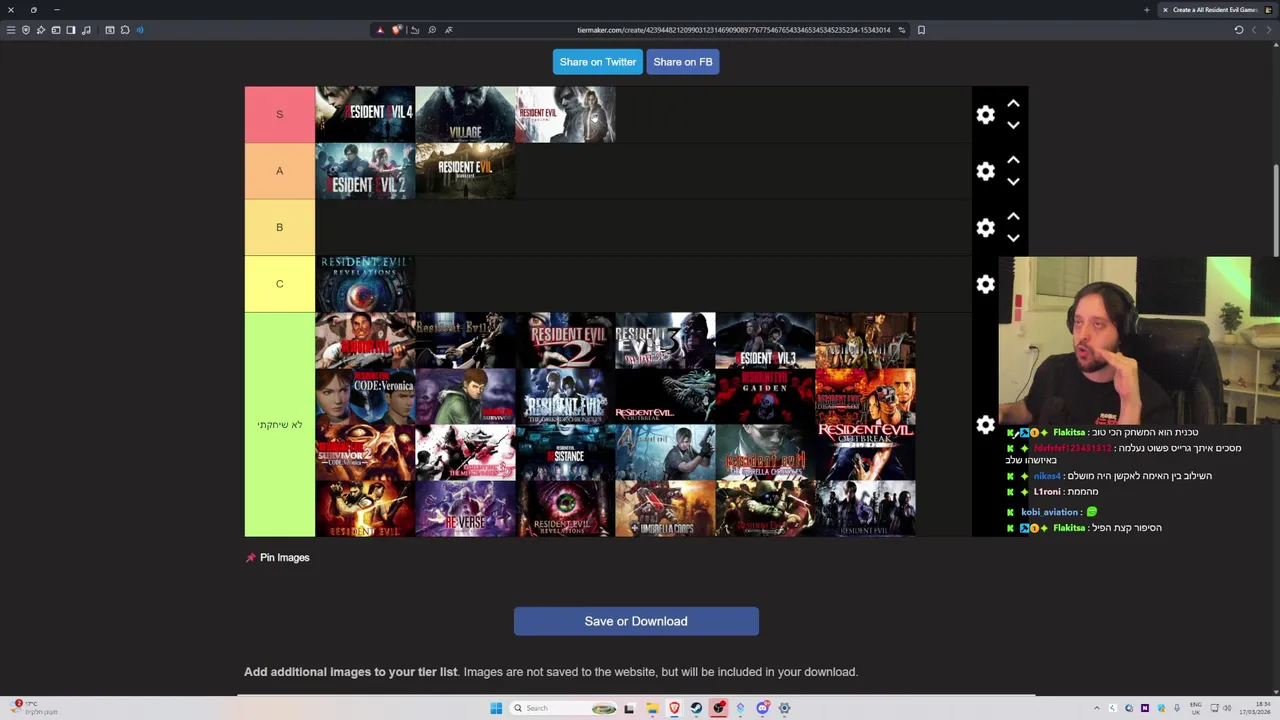
Task: Click the browser reload button
Action: pos(1239,30)
